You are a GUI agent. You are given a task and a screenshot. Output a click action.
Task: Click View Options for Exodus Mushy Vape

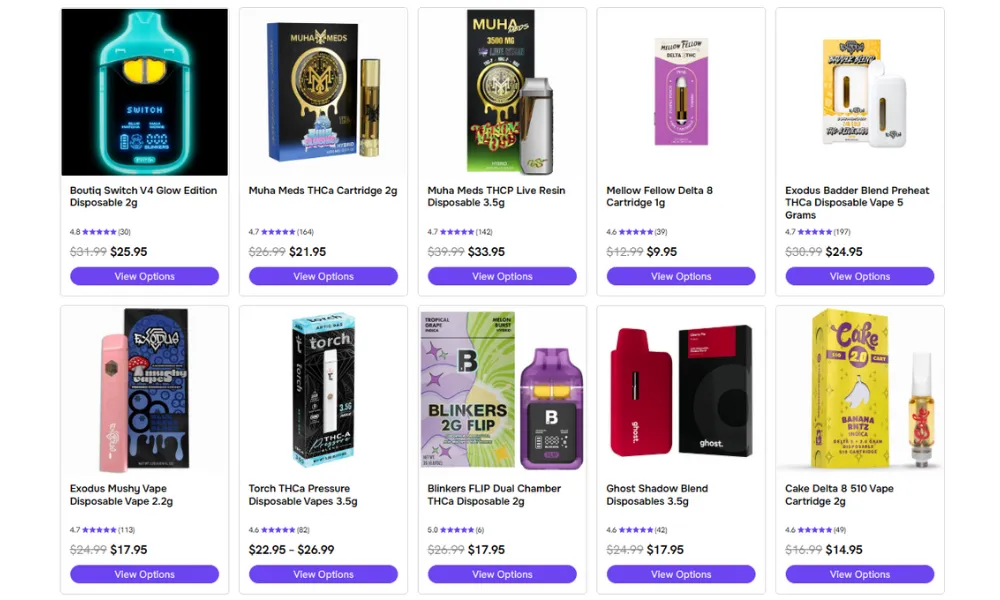point(144,574)
